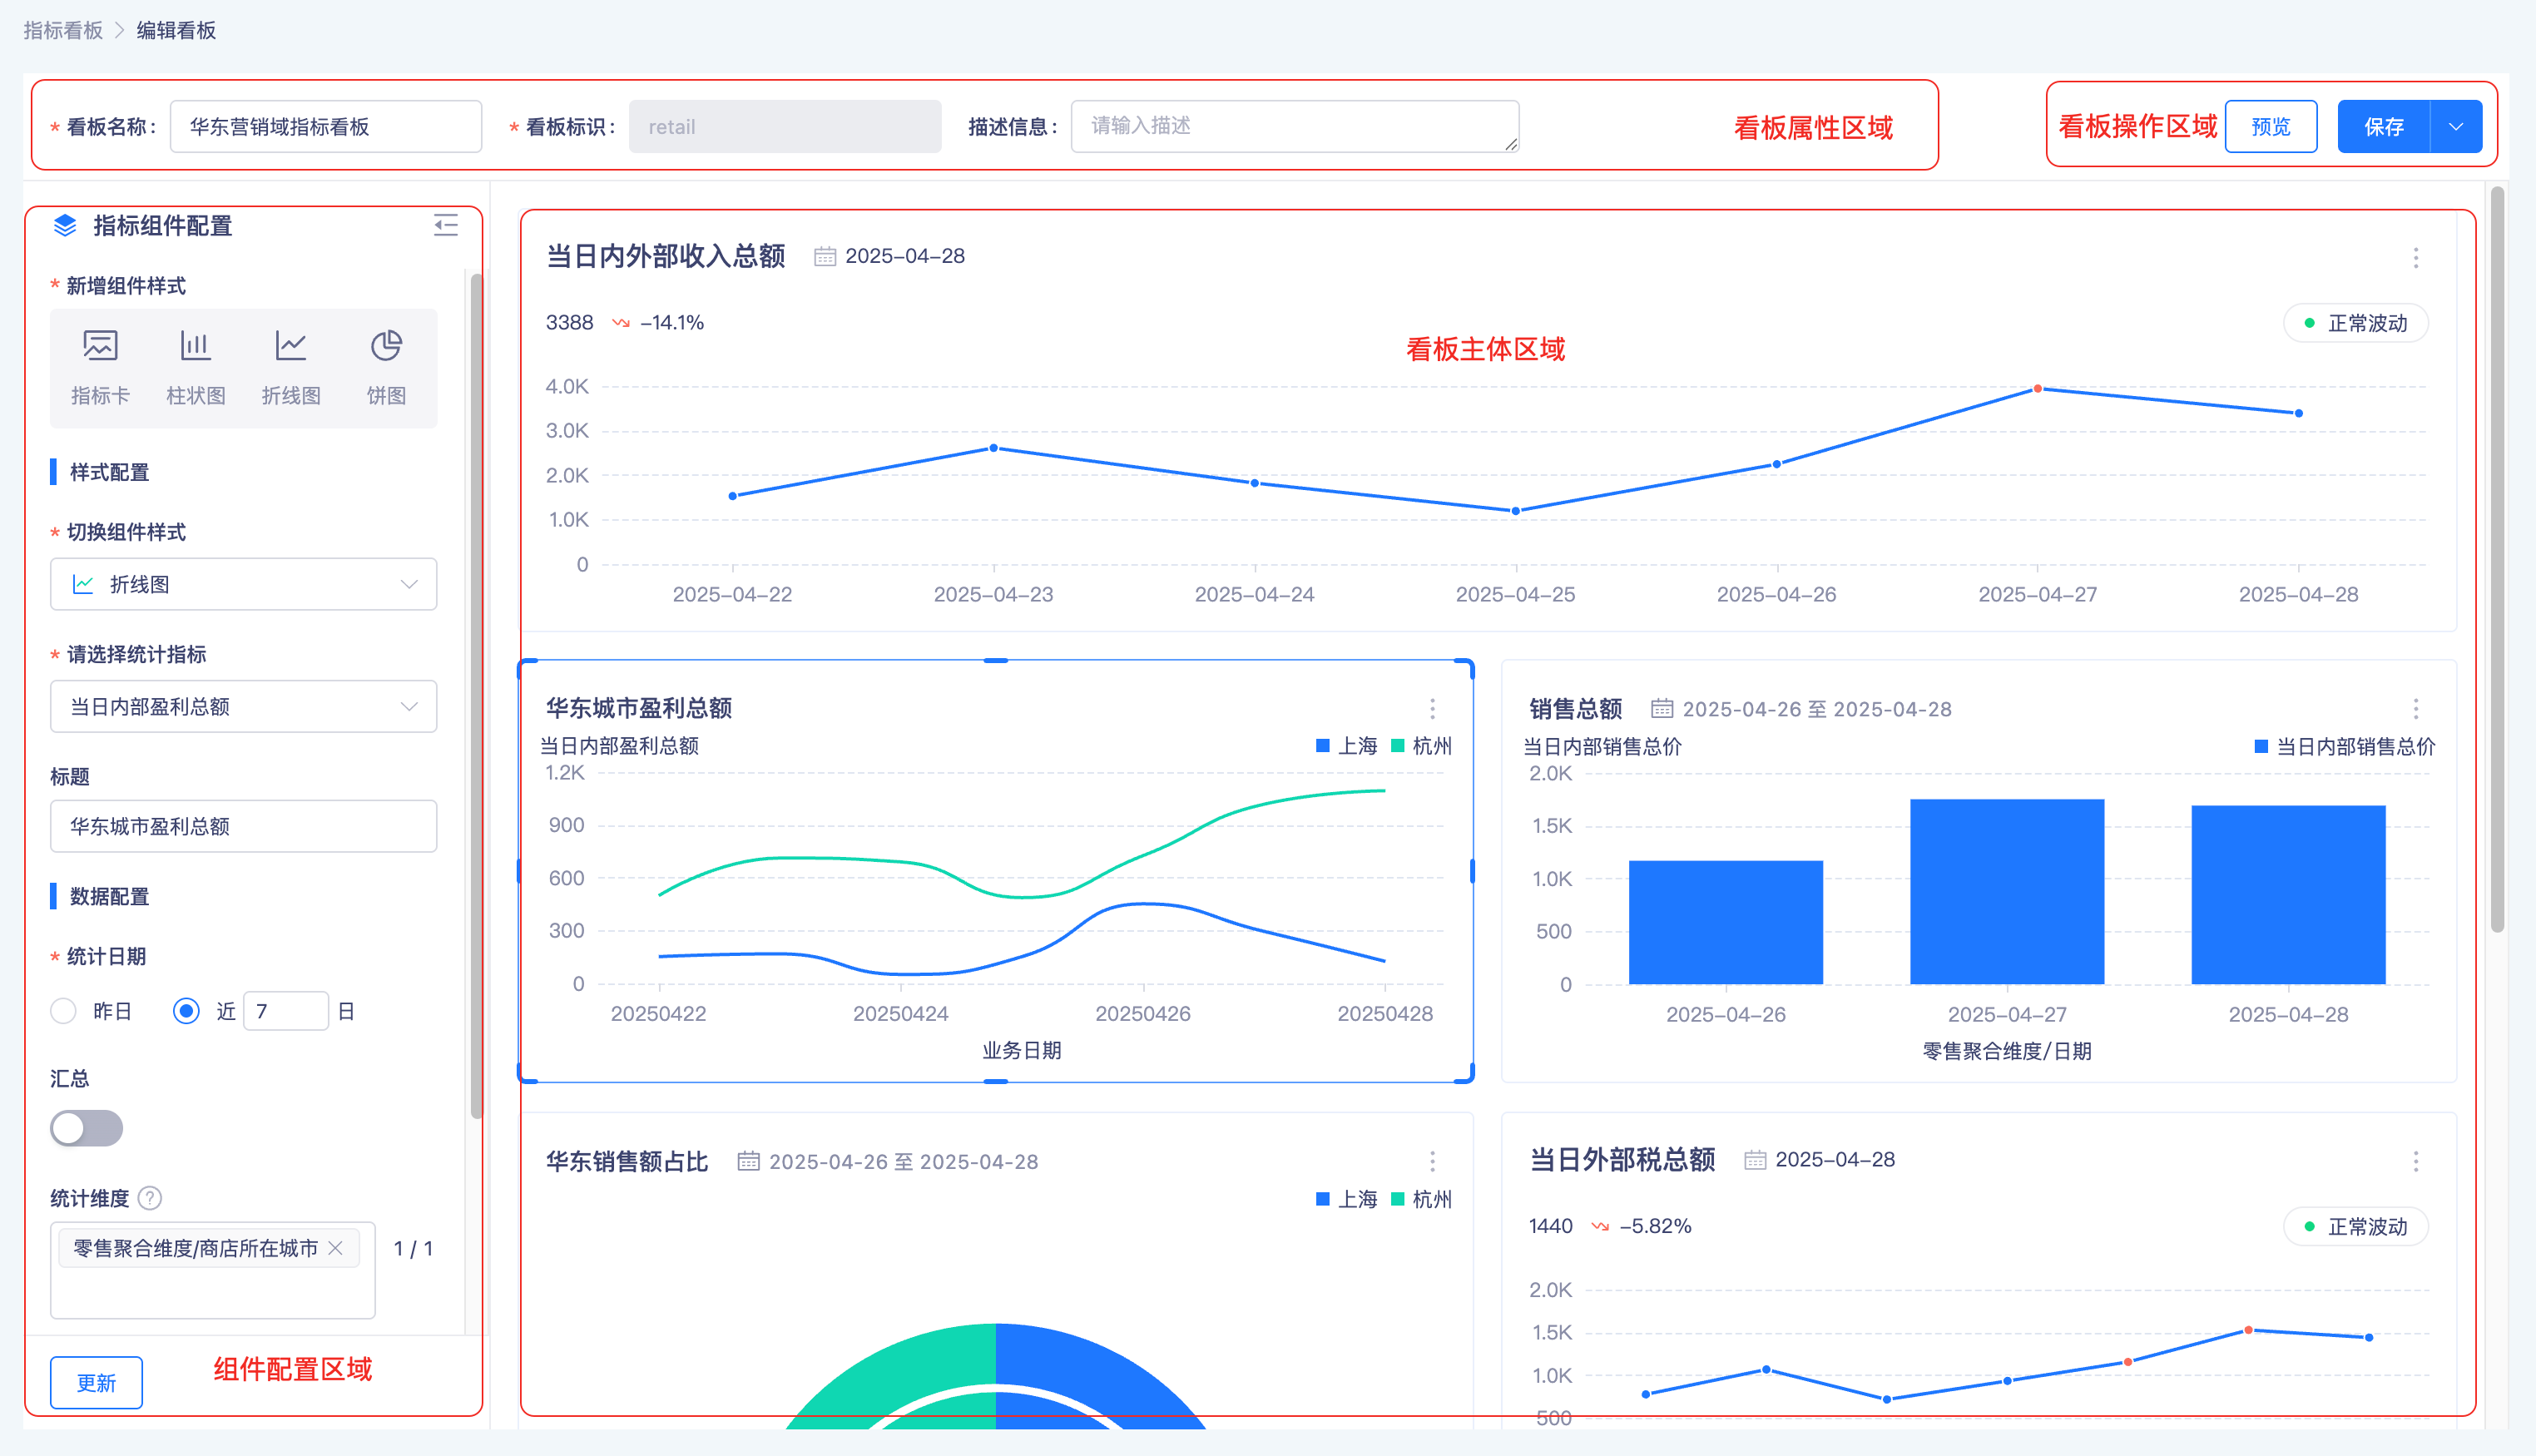Screen dimensions: 2536x1456
Task: Click the 2025-04-27 bar in 销售总额
Action: click(x=2007, y=892)
